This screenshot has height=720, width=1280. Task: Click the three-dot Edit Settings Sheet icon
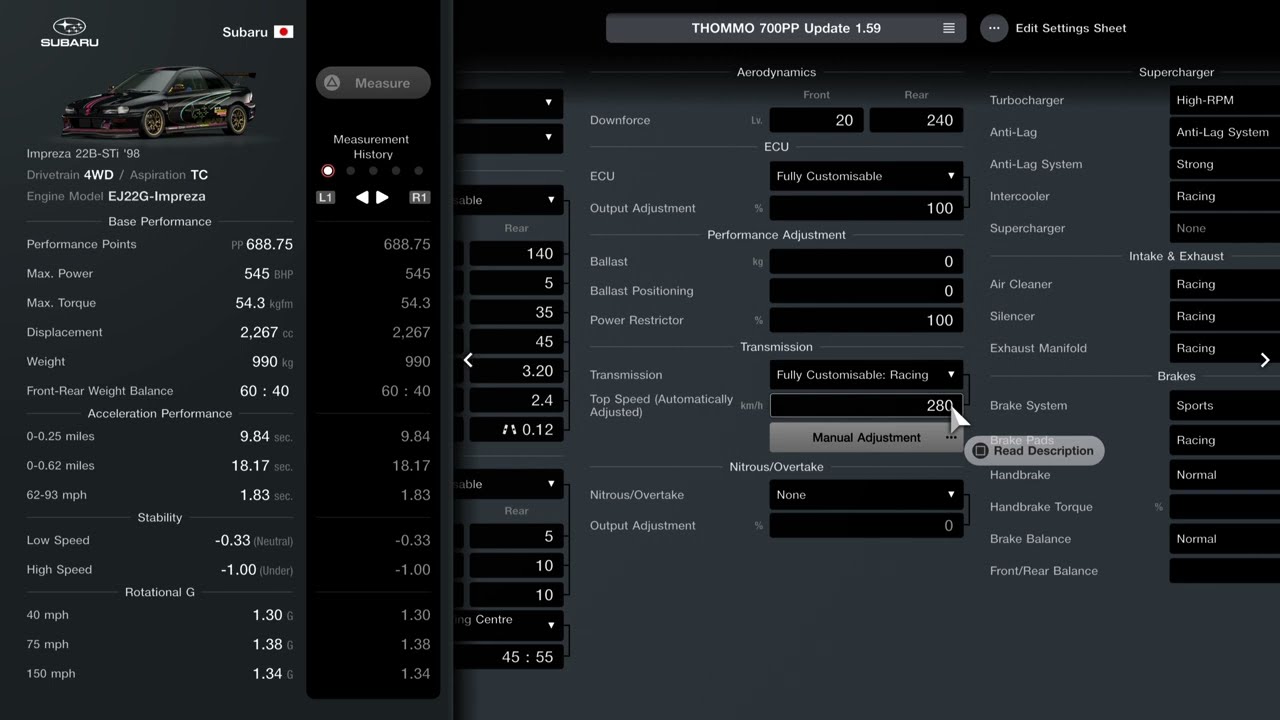(x=994, y=28)
